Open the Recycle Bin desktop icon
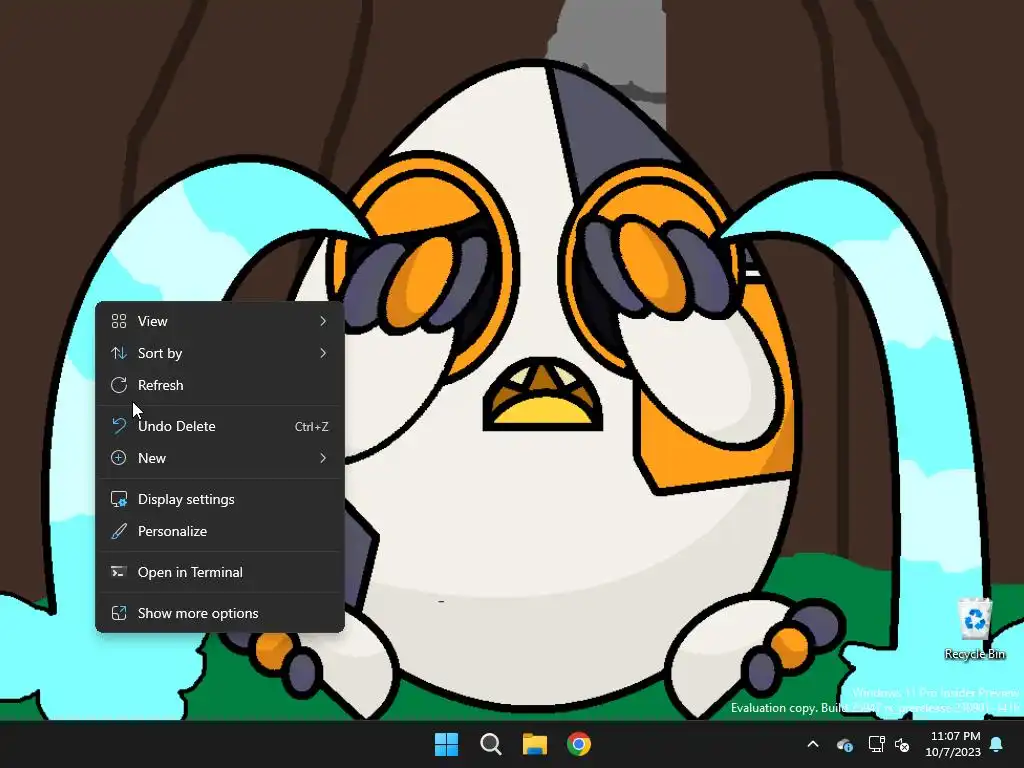 [975, 628]
